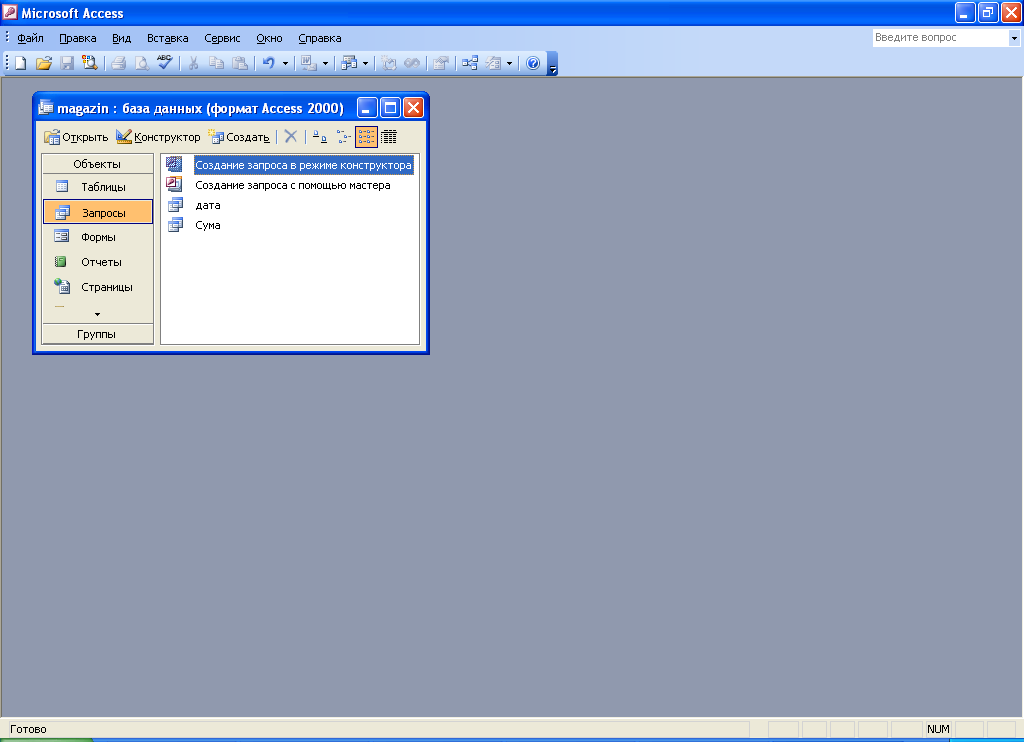This screenshot has width=1024, height=742.
Task: Click the Script editor infinity icon
Action: click(412, 63)
